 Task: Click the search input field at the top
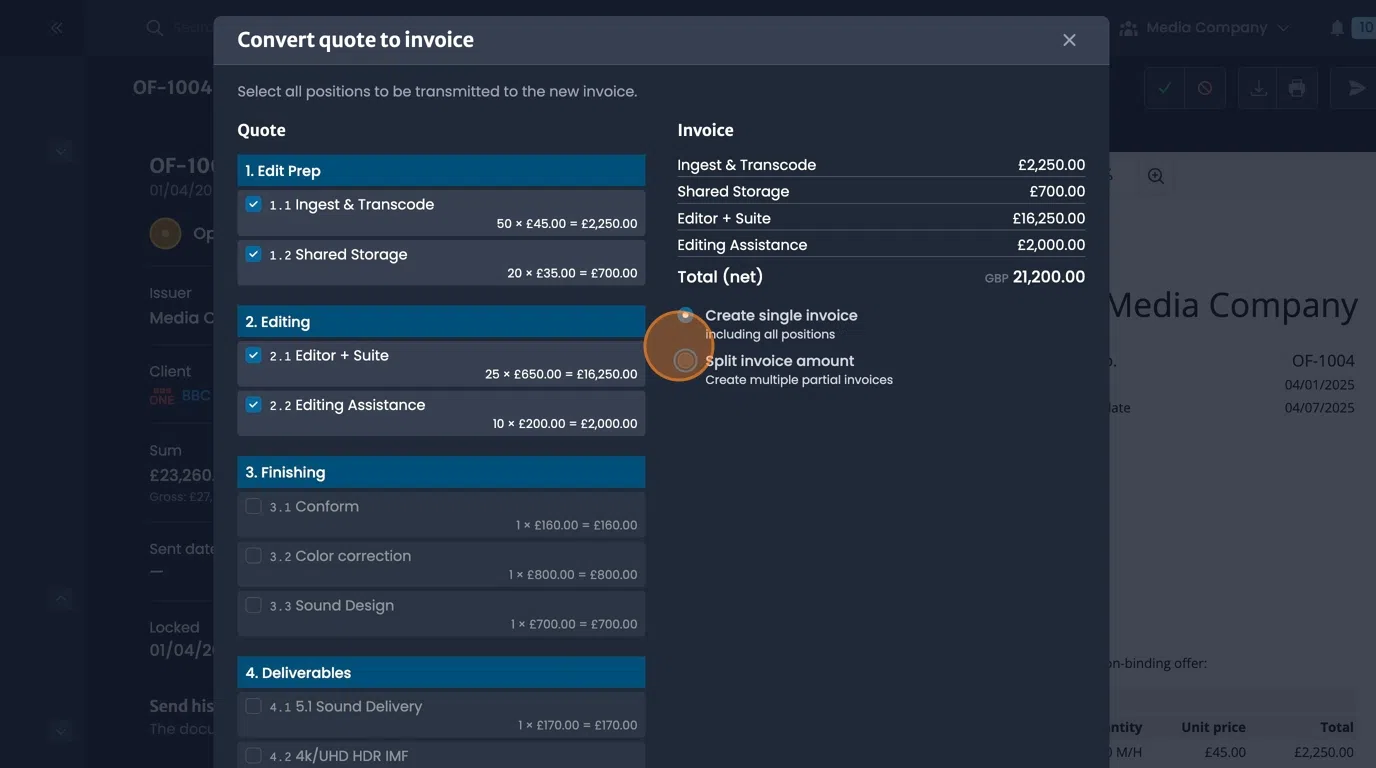(200, 27)
